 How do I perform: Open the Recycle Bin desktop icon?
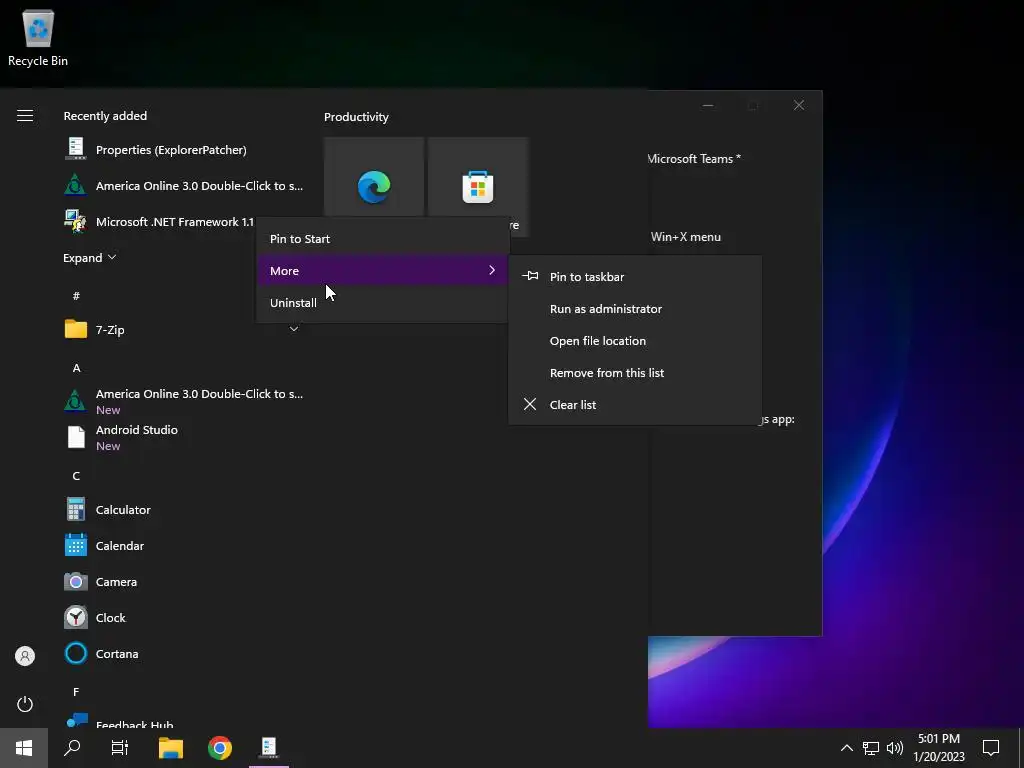click(38, 38)
